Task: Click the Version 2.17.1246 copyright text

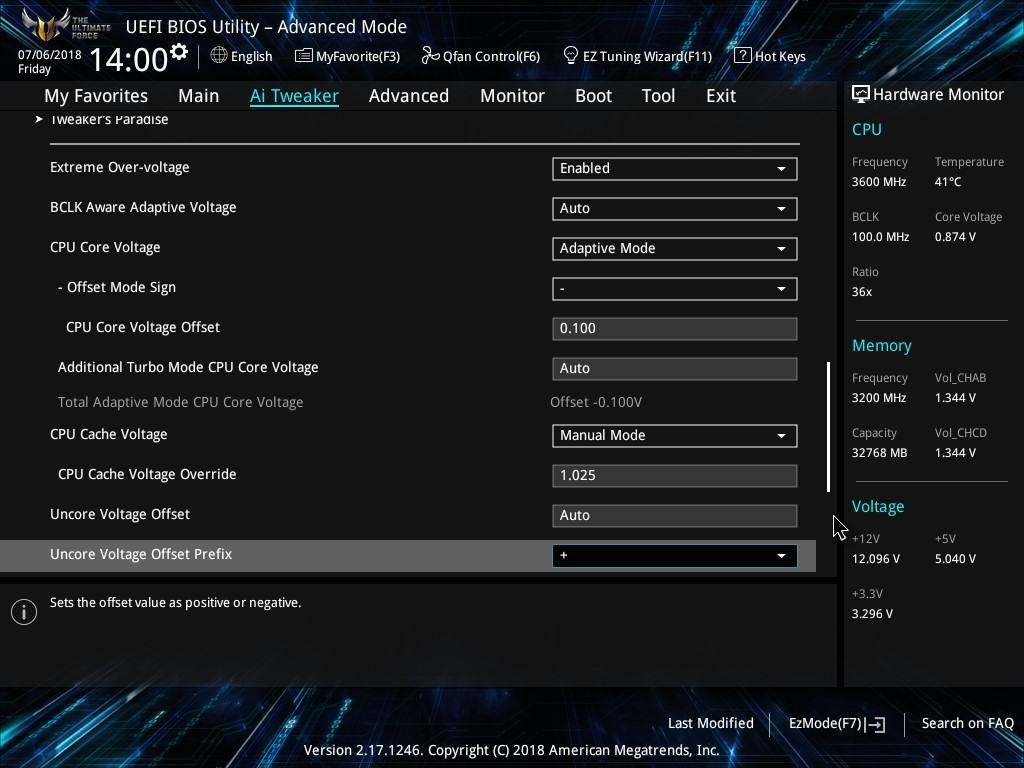Action: point(511,750)
